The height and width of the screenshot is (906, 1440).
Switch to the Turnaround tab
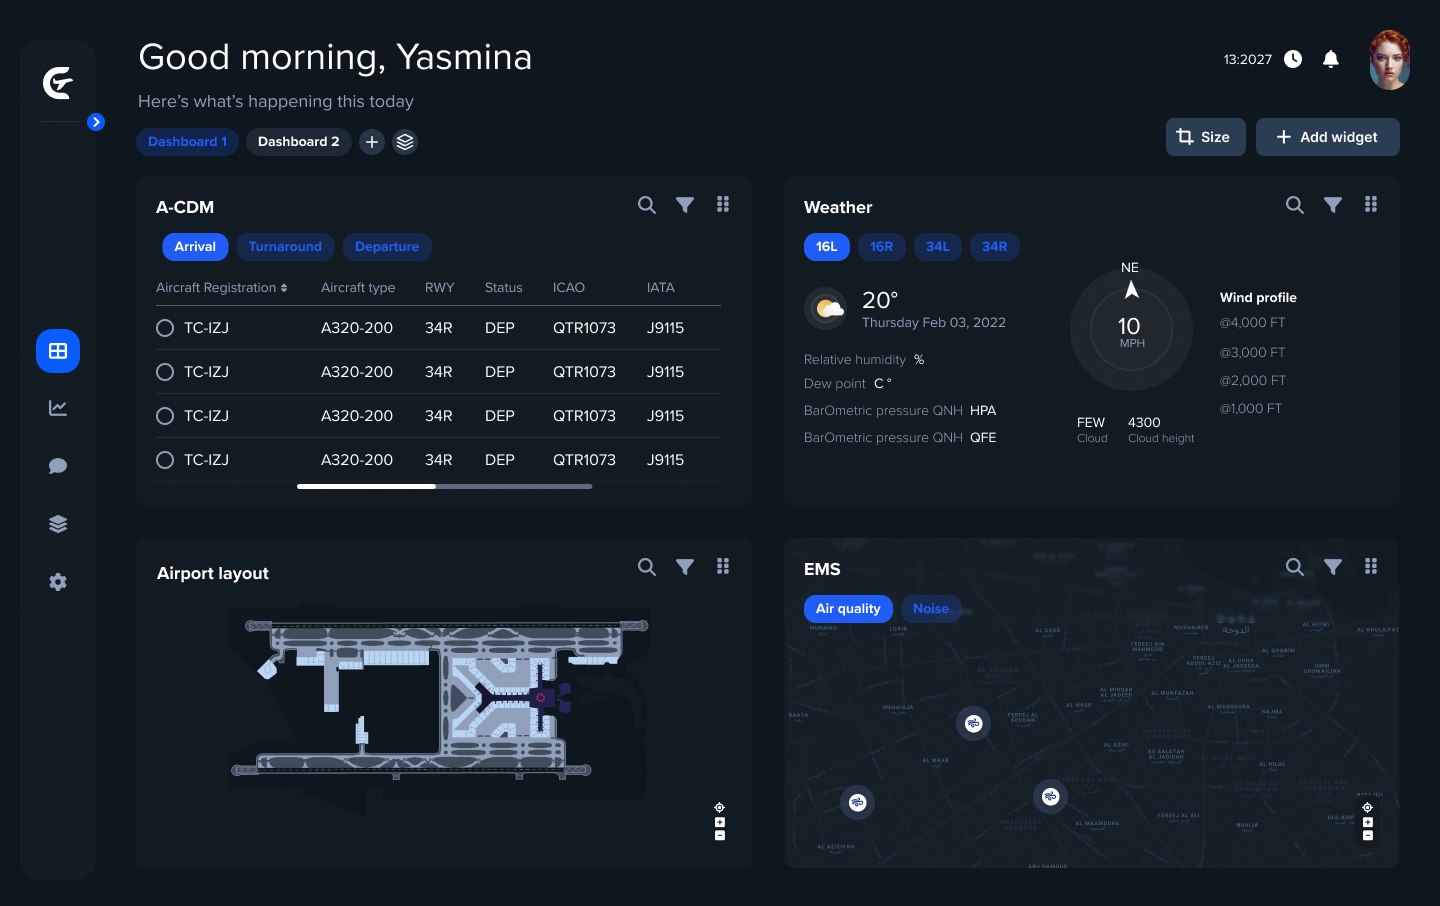pyautogui.click(x=285, y=247)
